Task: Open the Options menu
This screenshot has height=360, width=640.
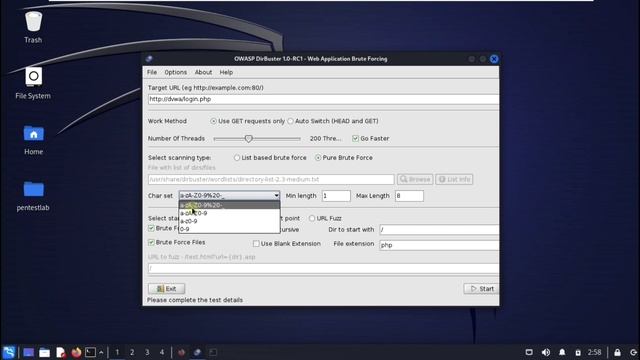Action: click(176, 72)
